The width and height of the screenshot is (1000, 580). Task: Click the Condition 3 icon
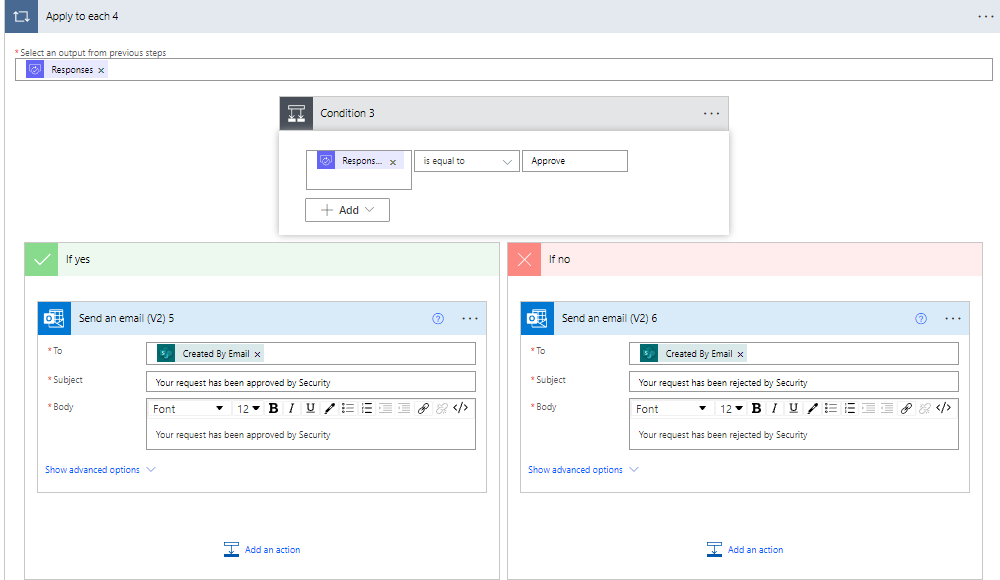(296, 114)
